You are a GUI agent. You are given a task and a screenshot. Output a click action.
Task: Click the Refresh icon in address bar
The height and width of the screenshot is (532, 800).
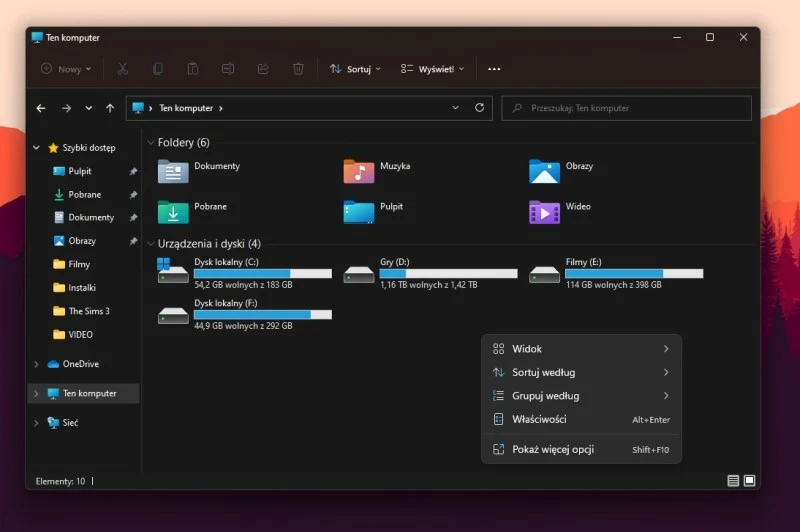click(x=480, y=108)
